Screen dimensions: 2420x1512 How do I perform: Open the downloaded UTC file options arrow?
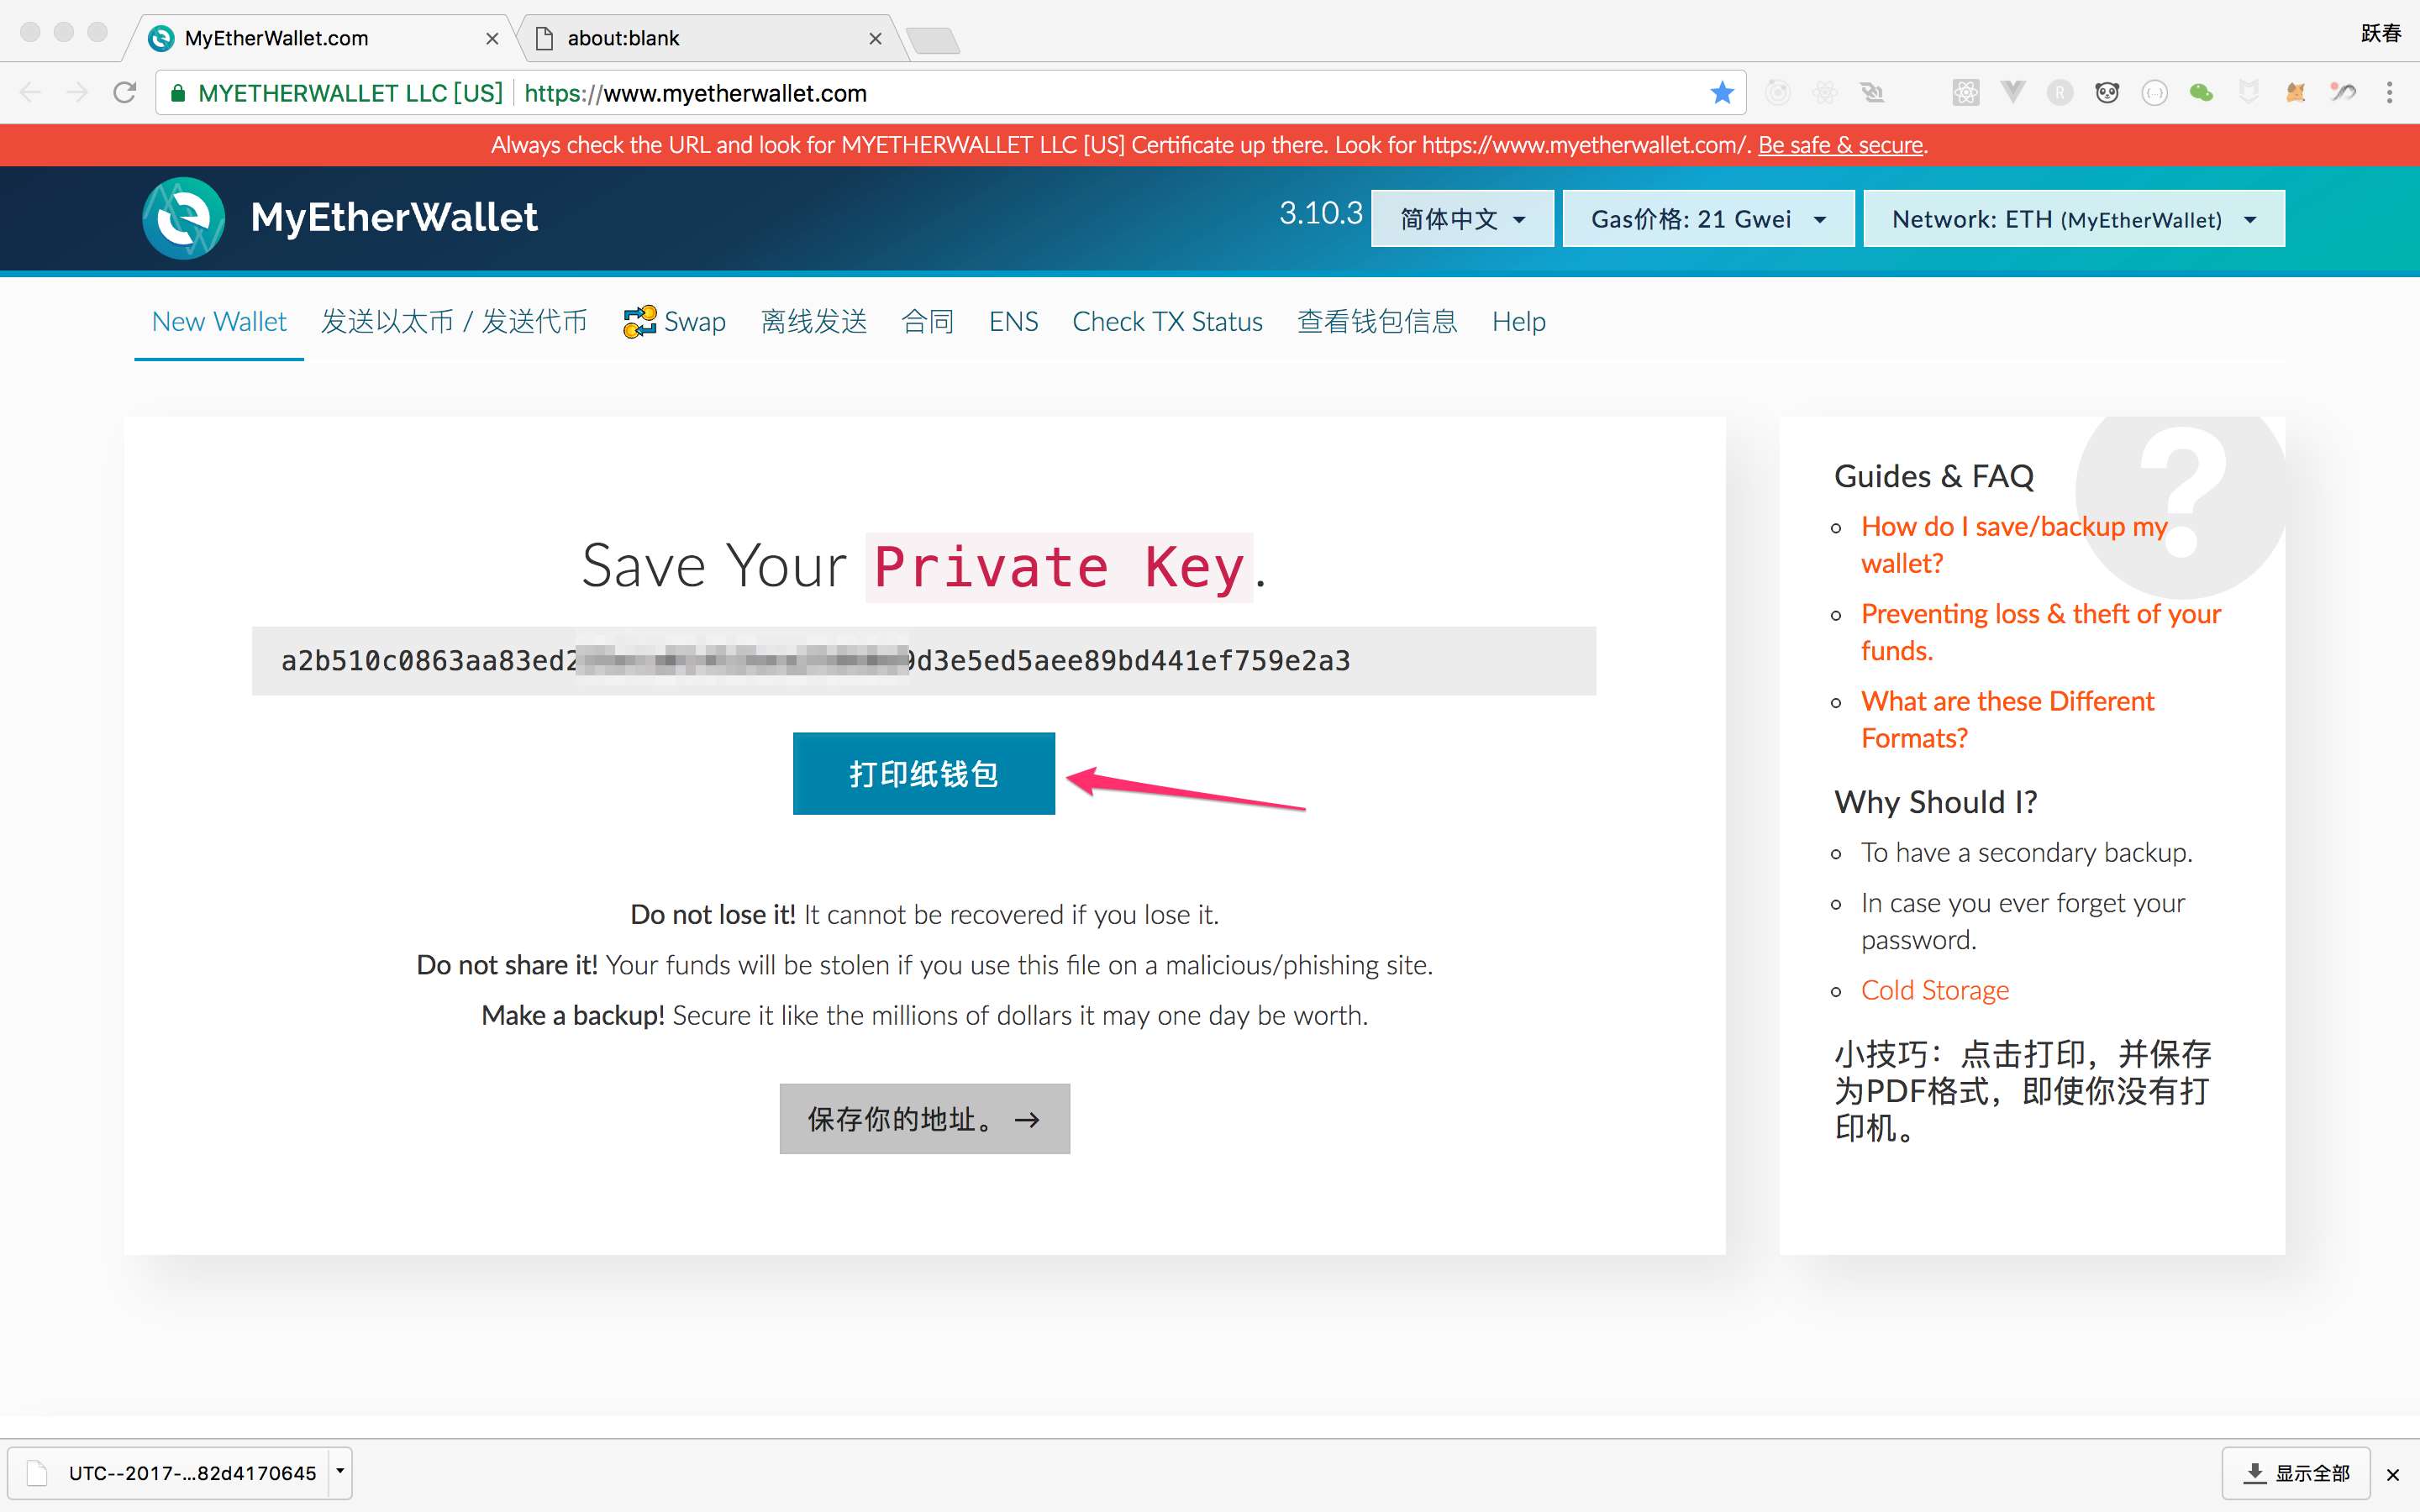point(340,1472)
